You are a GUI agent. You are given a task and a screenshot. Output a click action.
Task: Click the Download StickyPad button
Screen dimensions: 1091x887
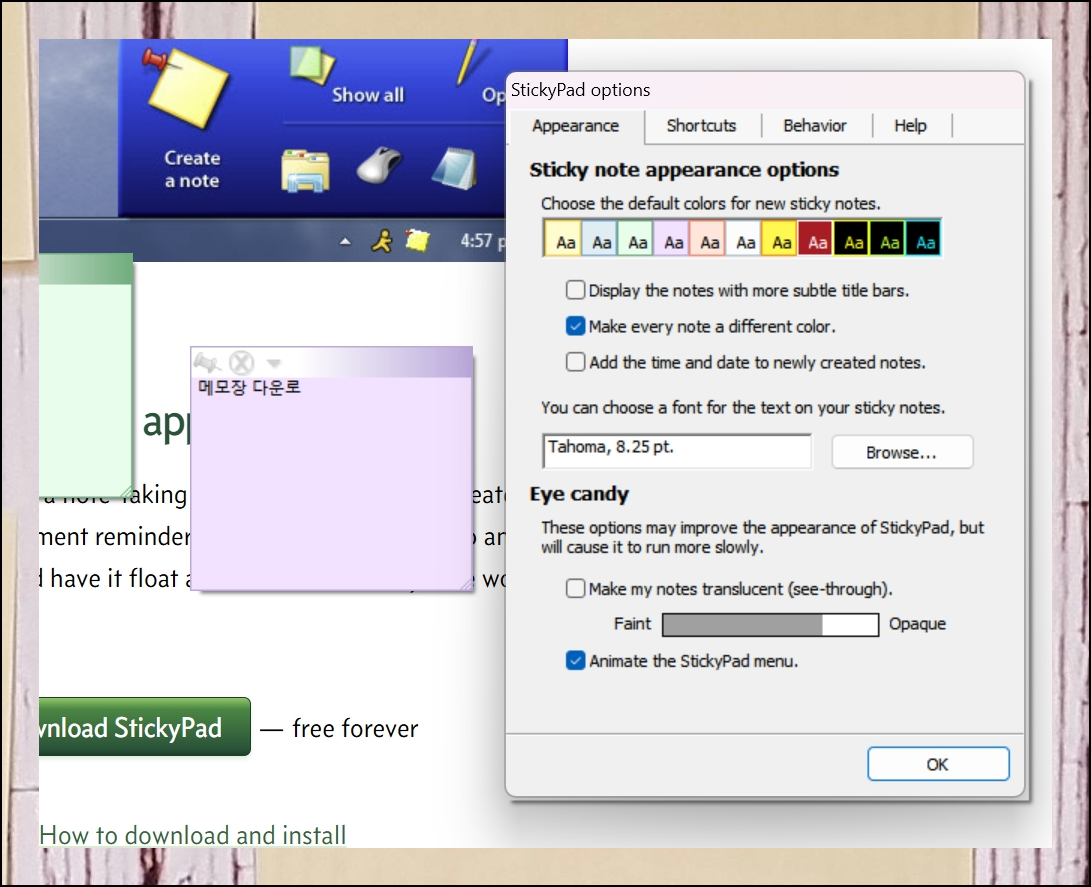(144, 727)
